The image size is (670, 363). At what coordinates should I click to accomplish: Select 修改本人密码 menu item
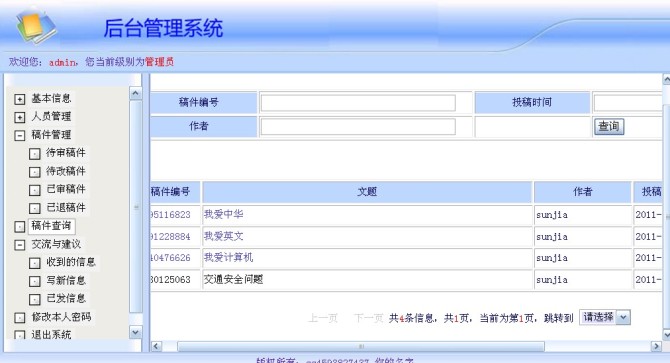(x=61, y=317)
